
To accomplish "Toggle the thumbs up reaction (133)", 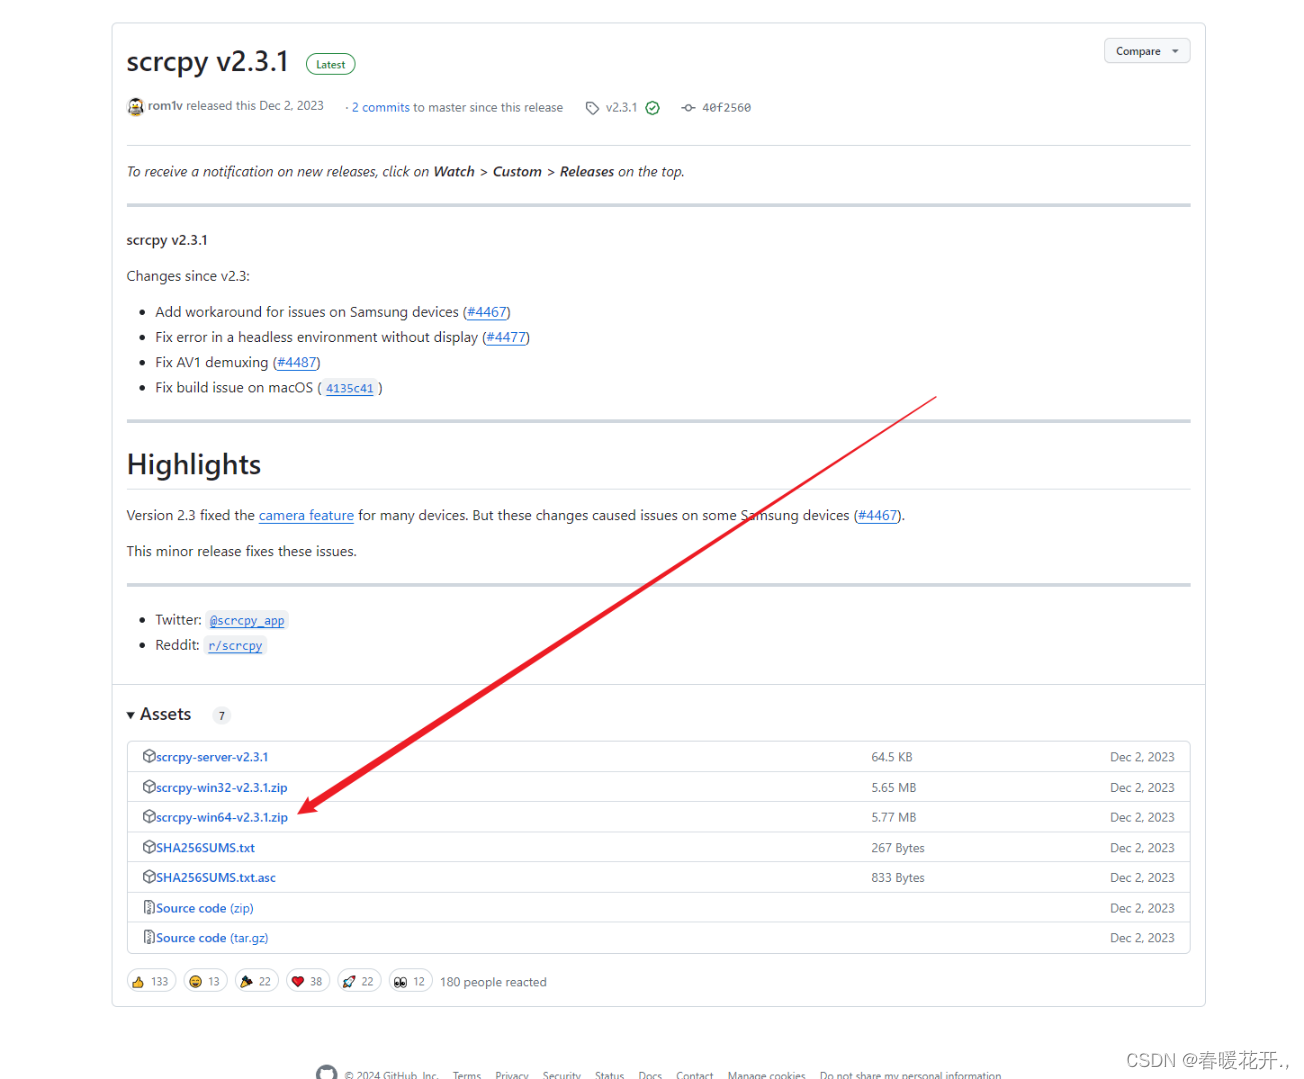I will (151, 981).
